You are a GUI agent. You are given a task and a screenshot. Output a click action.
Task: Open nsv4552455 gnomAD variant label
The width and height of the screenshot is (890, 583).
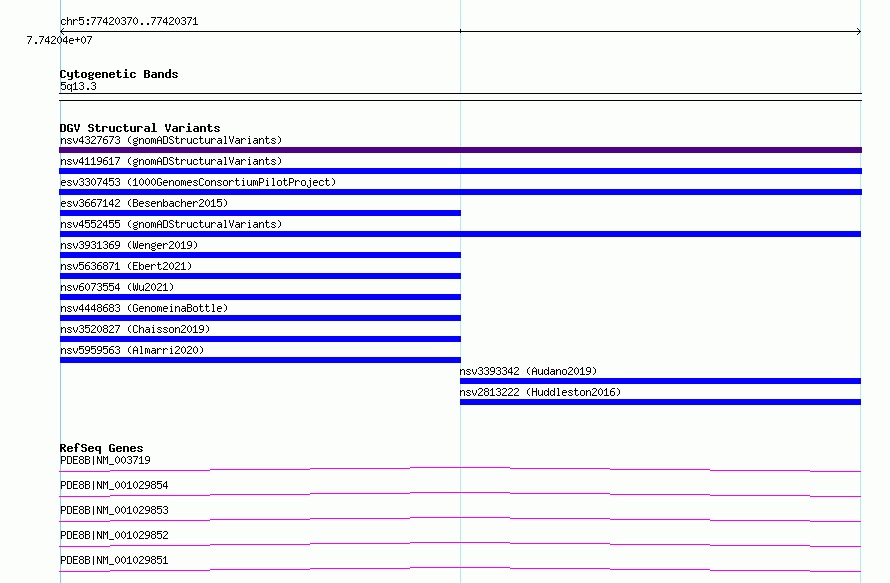click(x=171, y=224)
